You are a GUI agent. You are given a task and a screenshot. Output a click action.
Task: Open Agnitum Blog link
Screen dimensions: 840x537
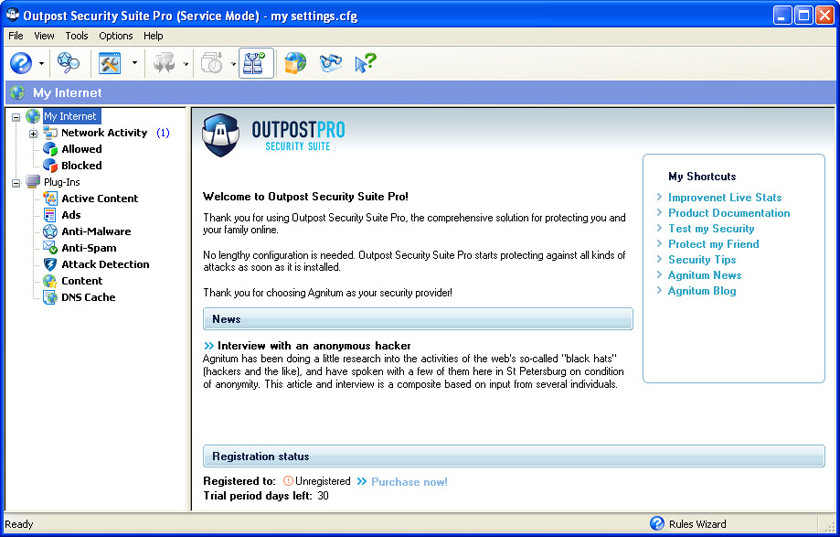click(x=702, y=291)
